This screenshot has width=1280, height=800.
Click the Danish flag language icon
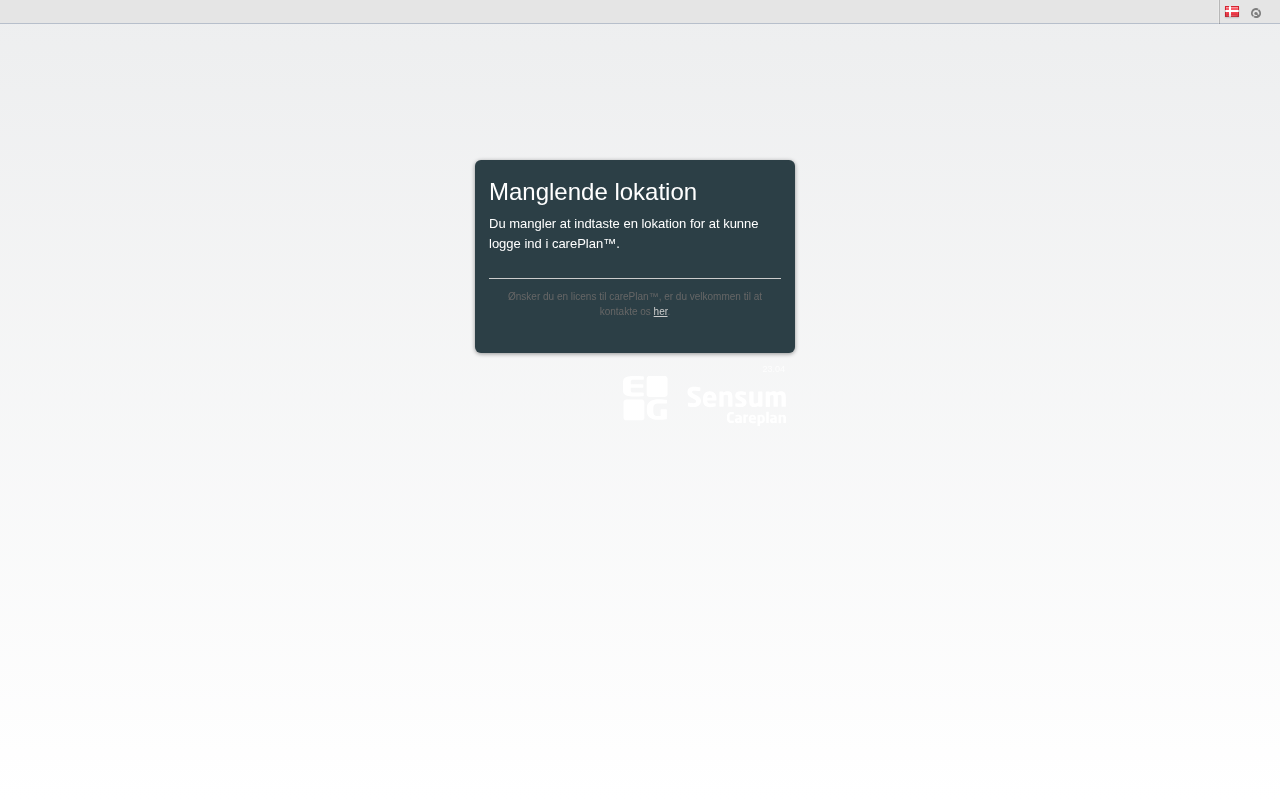1232,12
